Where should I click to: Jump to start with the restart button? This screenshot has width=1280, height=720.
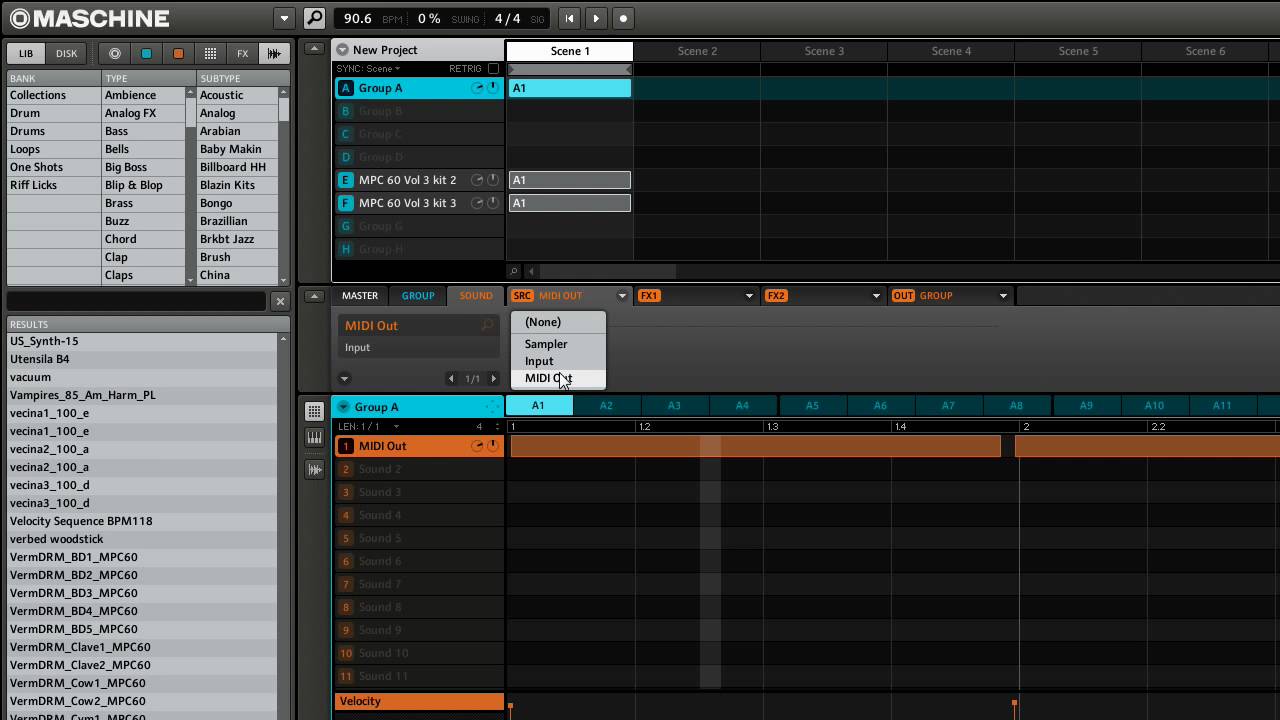coord(569,18)
